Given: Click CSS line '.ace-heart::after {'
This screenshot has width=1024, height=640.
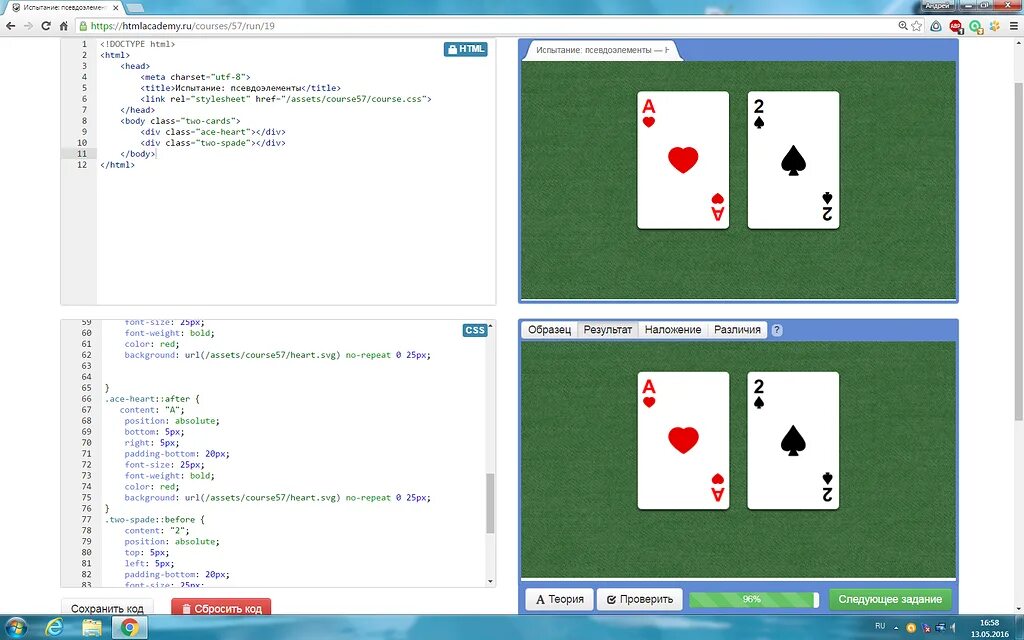Looking at the screenshot, I should [x=152, y=398].
